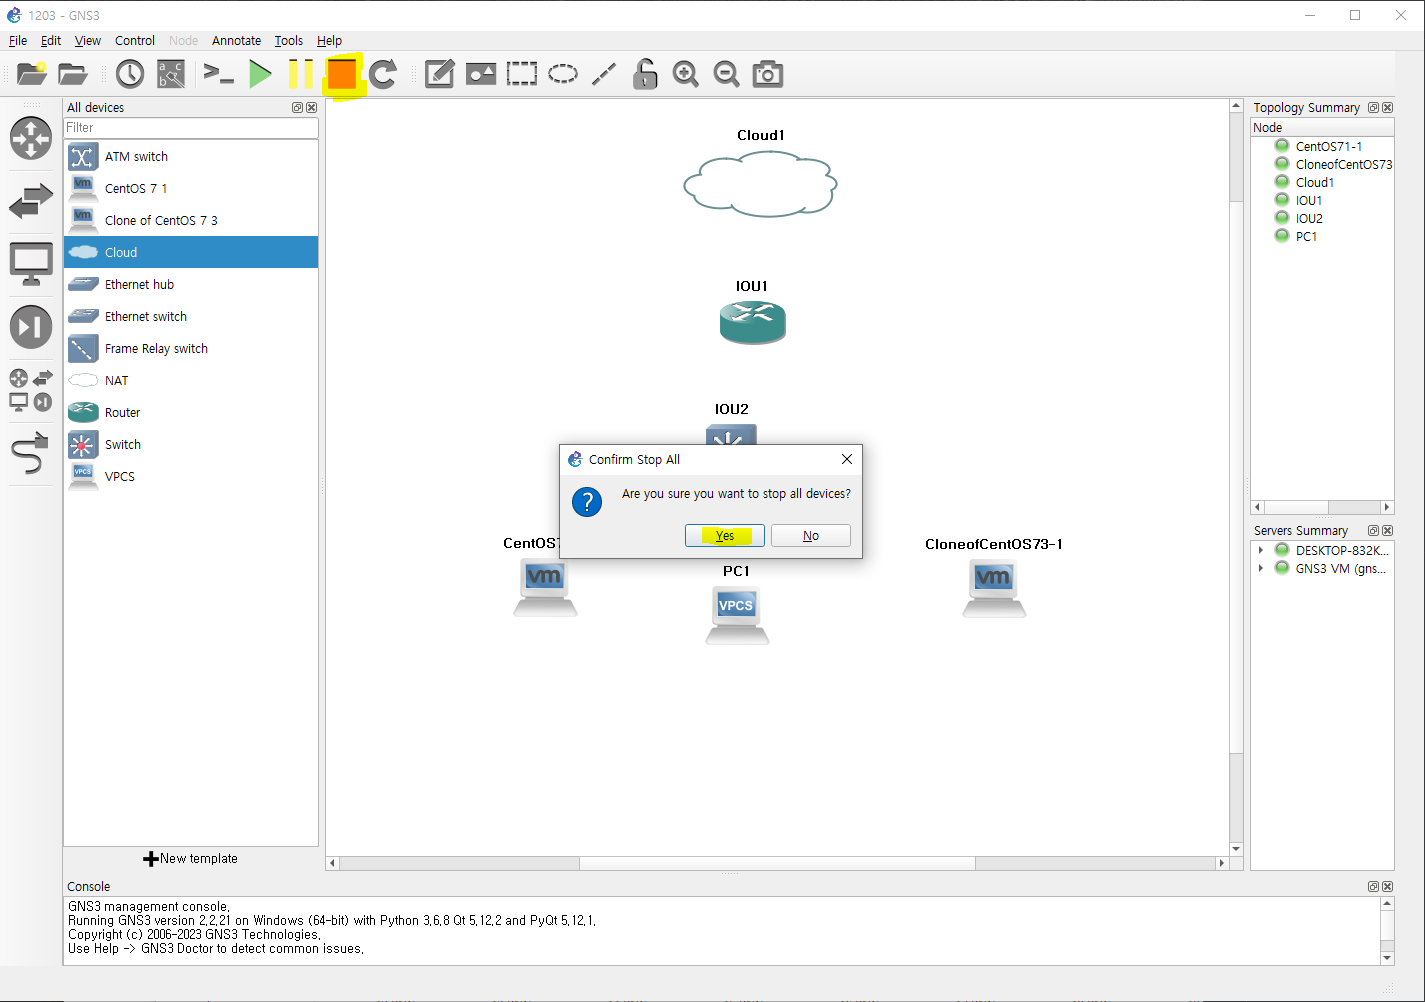Image resolution: width=1425 pixels, height=1002 pixels.
Task: Select the Add a note tool
Action: 440,74
